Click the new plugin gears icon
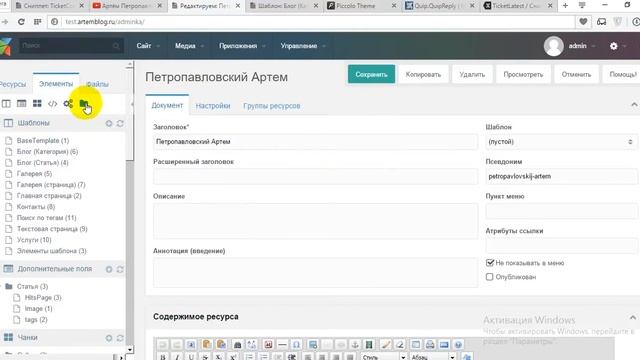The height and width of the screenshot is (360, 640). tap(68, 104)
